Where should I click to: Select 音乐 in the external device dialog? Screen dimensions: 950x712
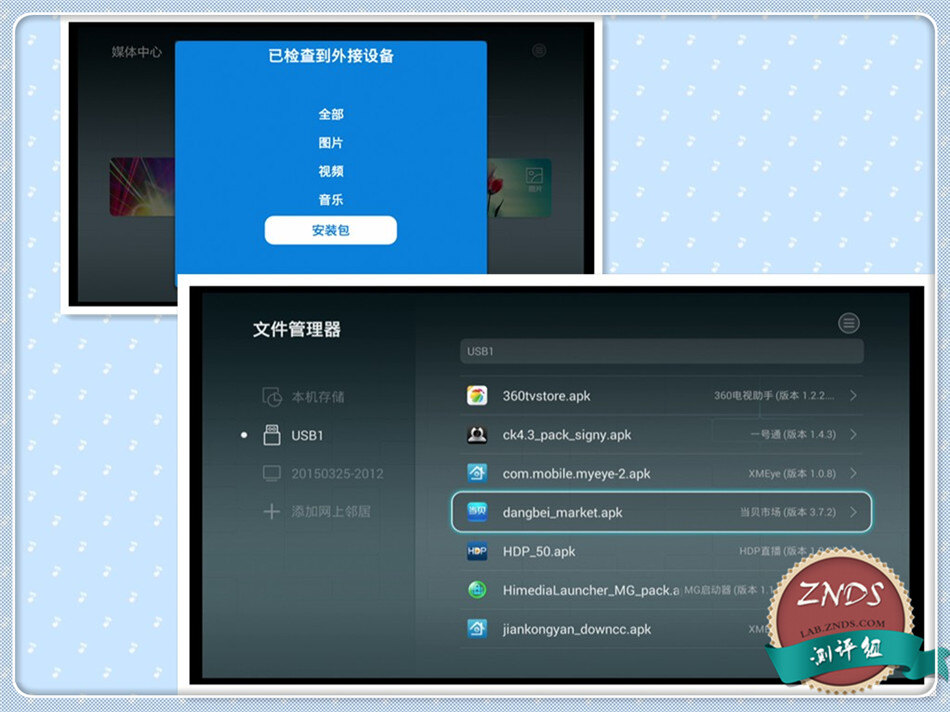coord(331,199)
